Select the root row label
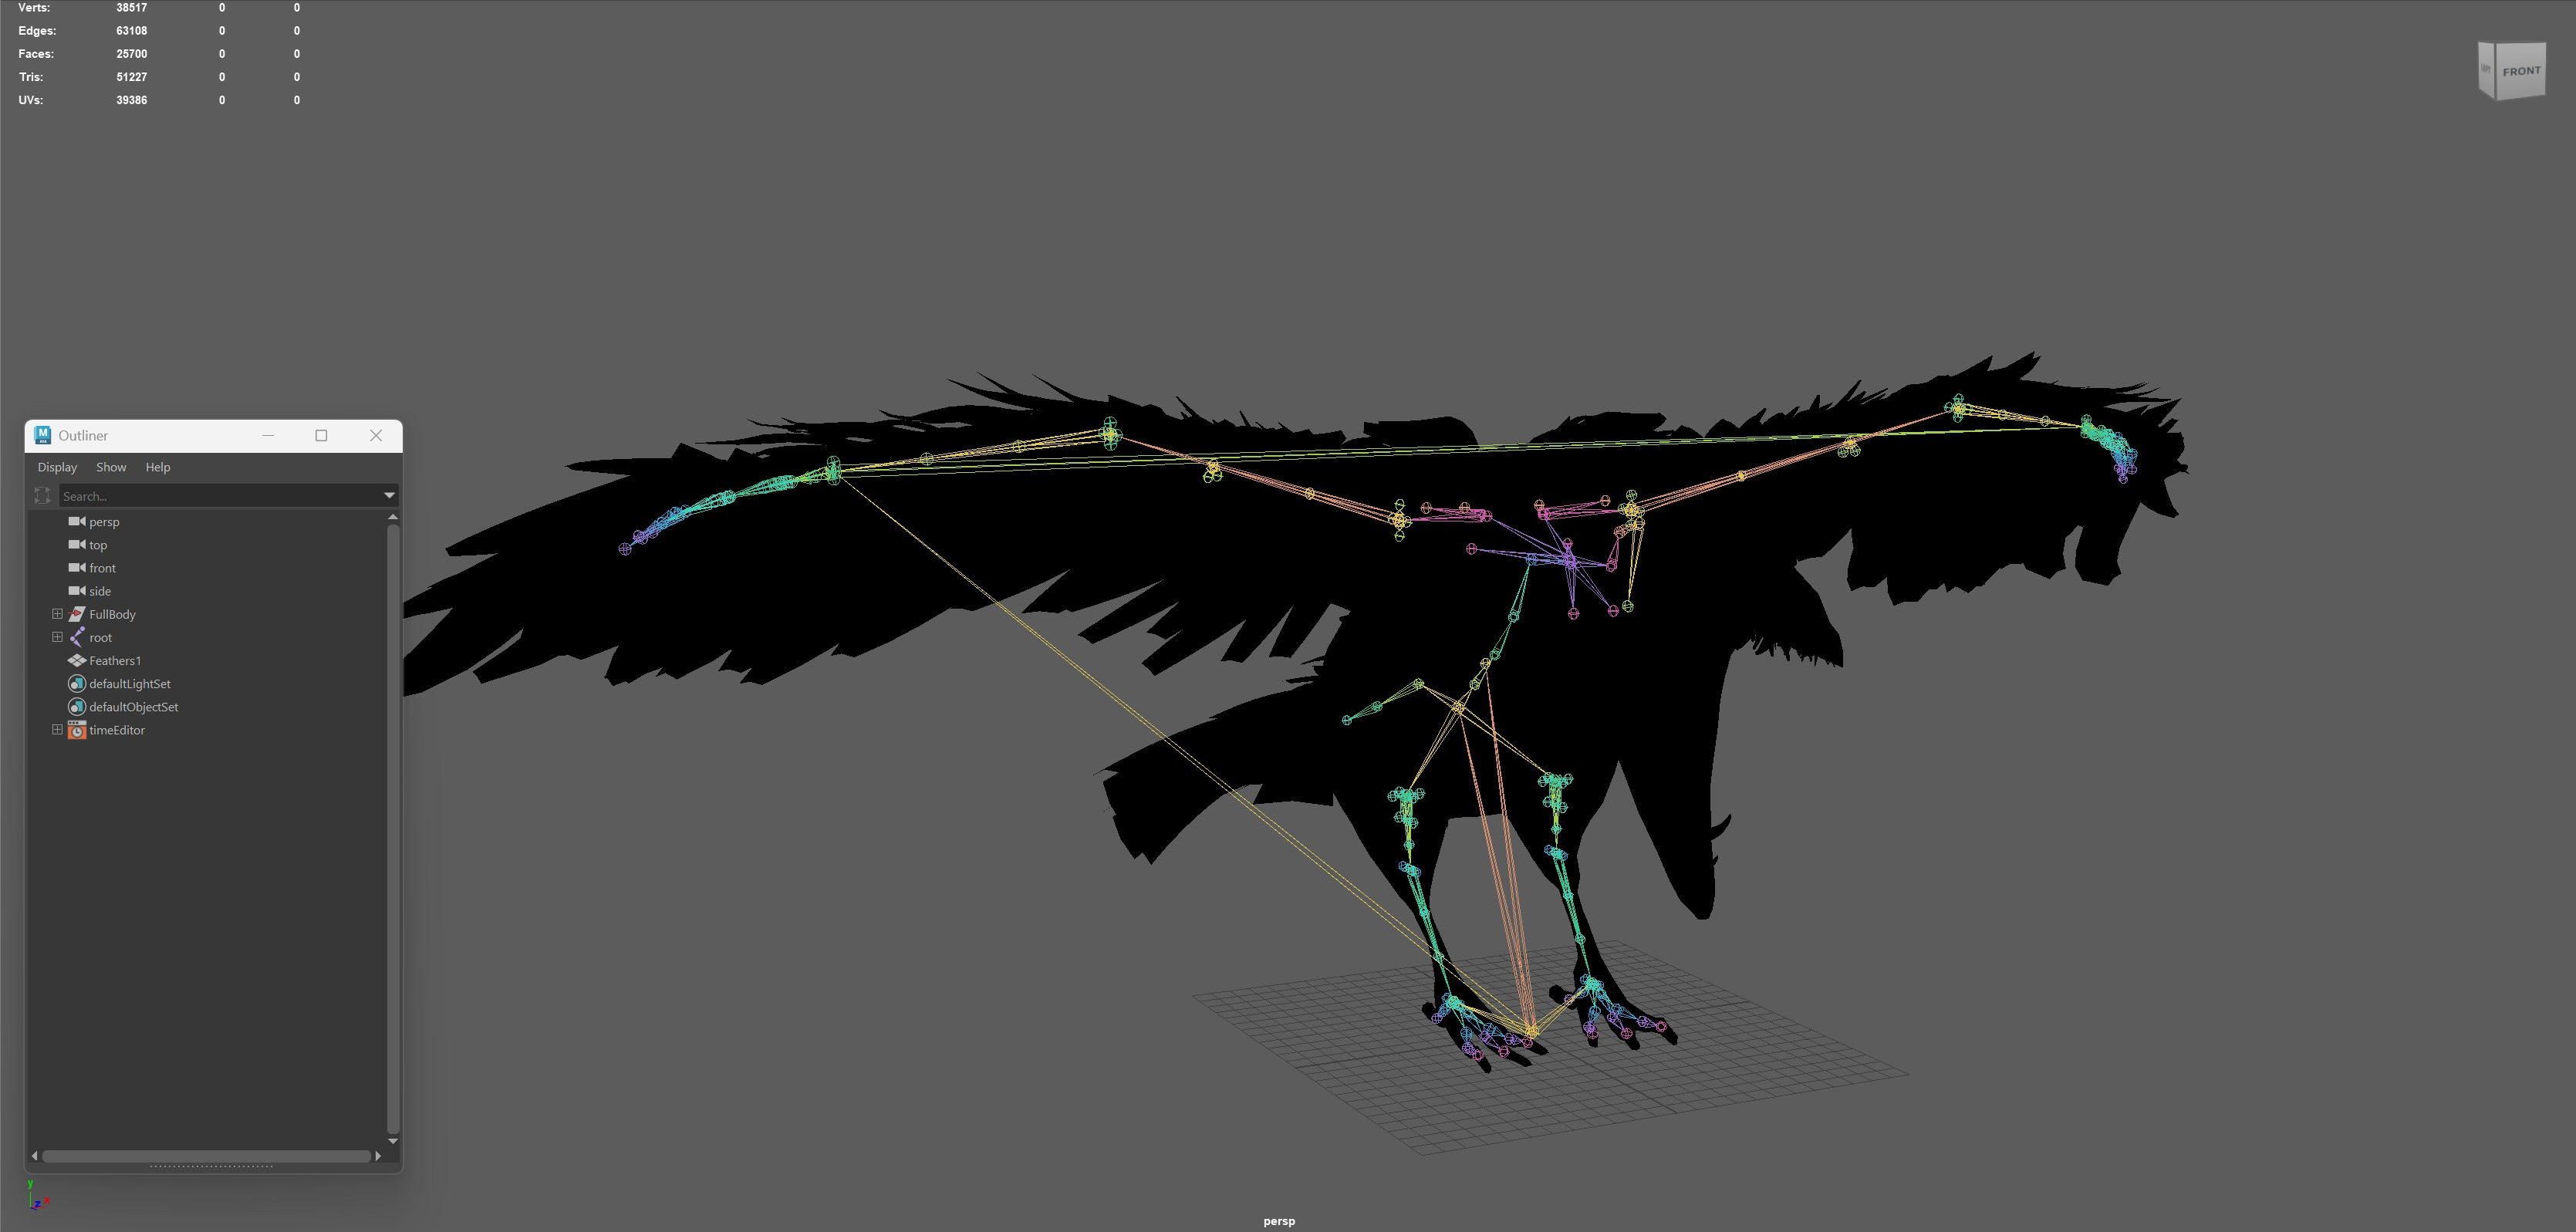This screenshot has width=2576, height=1232. pos(100,637)
